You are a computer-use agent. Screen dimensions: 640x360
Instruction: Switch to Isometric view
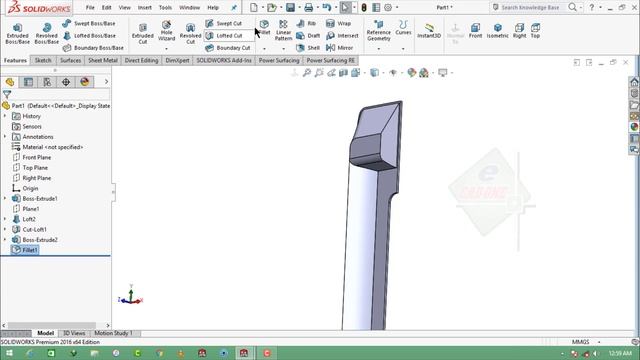point(498,31)
